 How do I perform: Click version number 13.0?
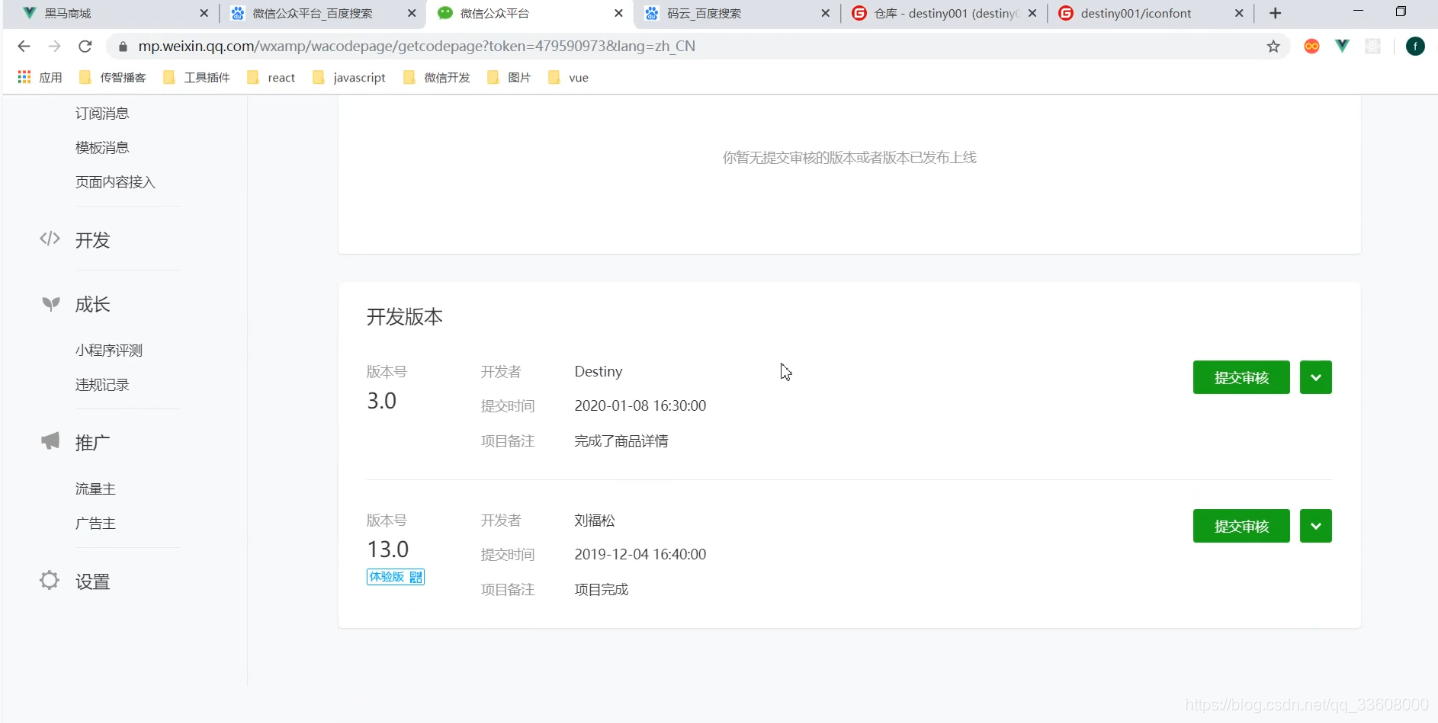click(x=388, y=549)
